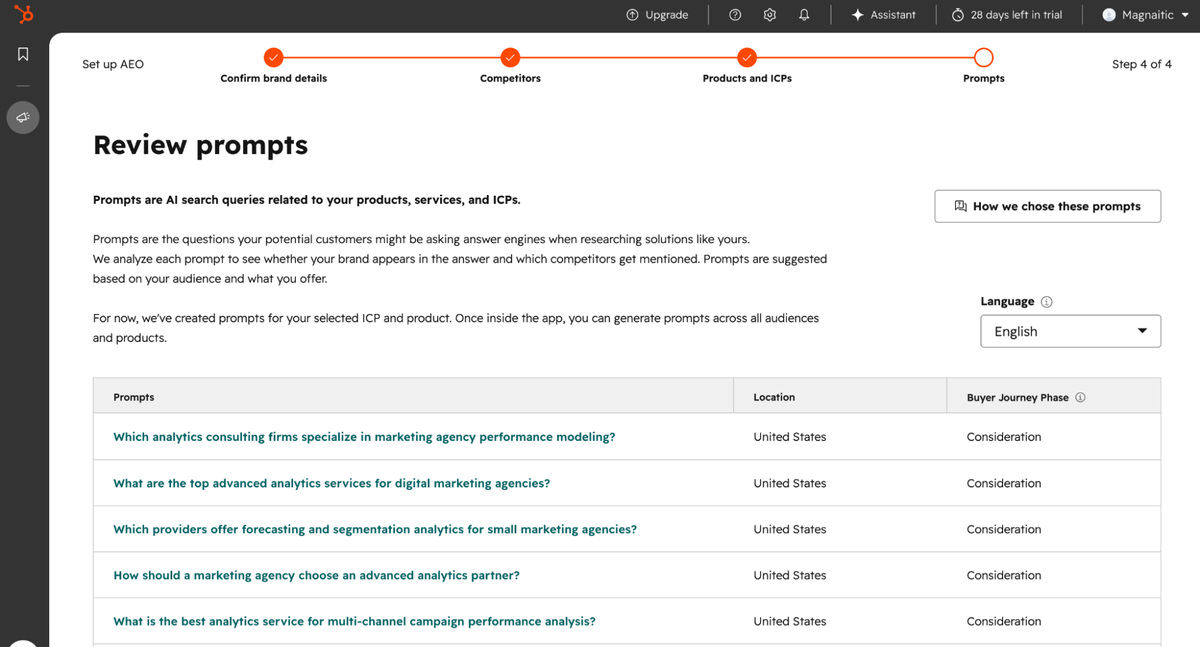Click United States in the multi-channel campaign row
This screenshot has width=1200, height=647.
[x=790, y=621]
